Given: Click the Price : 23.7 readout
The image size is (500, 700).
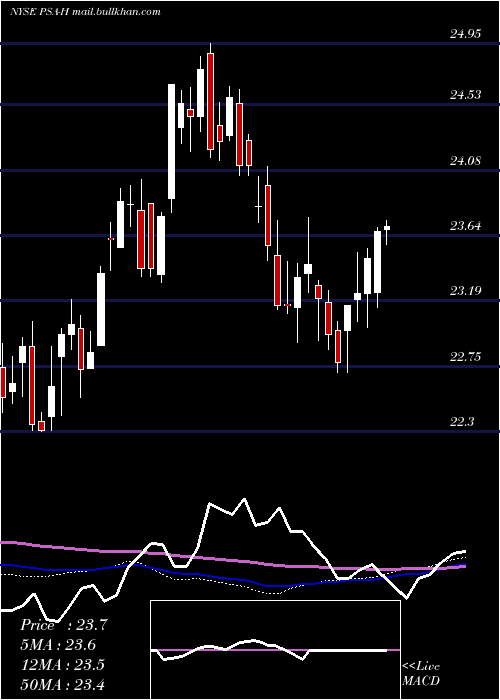Looking at the screenshot, I should (64, 625).
